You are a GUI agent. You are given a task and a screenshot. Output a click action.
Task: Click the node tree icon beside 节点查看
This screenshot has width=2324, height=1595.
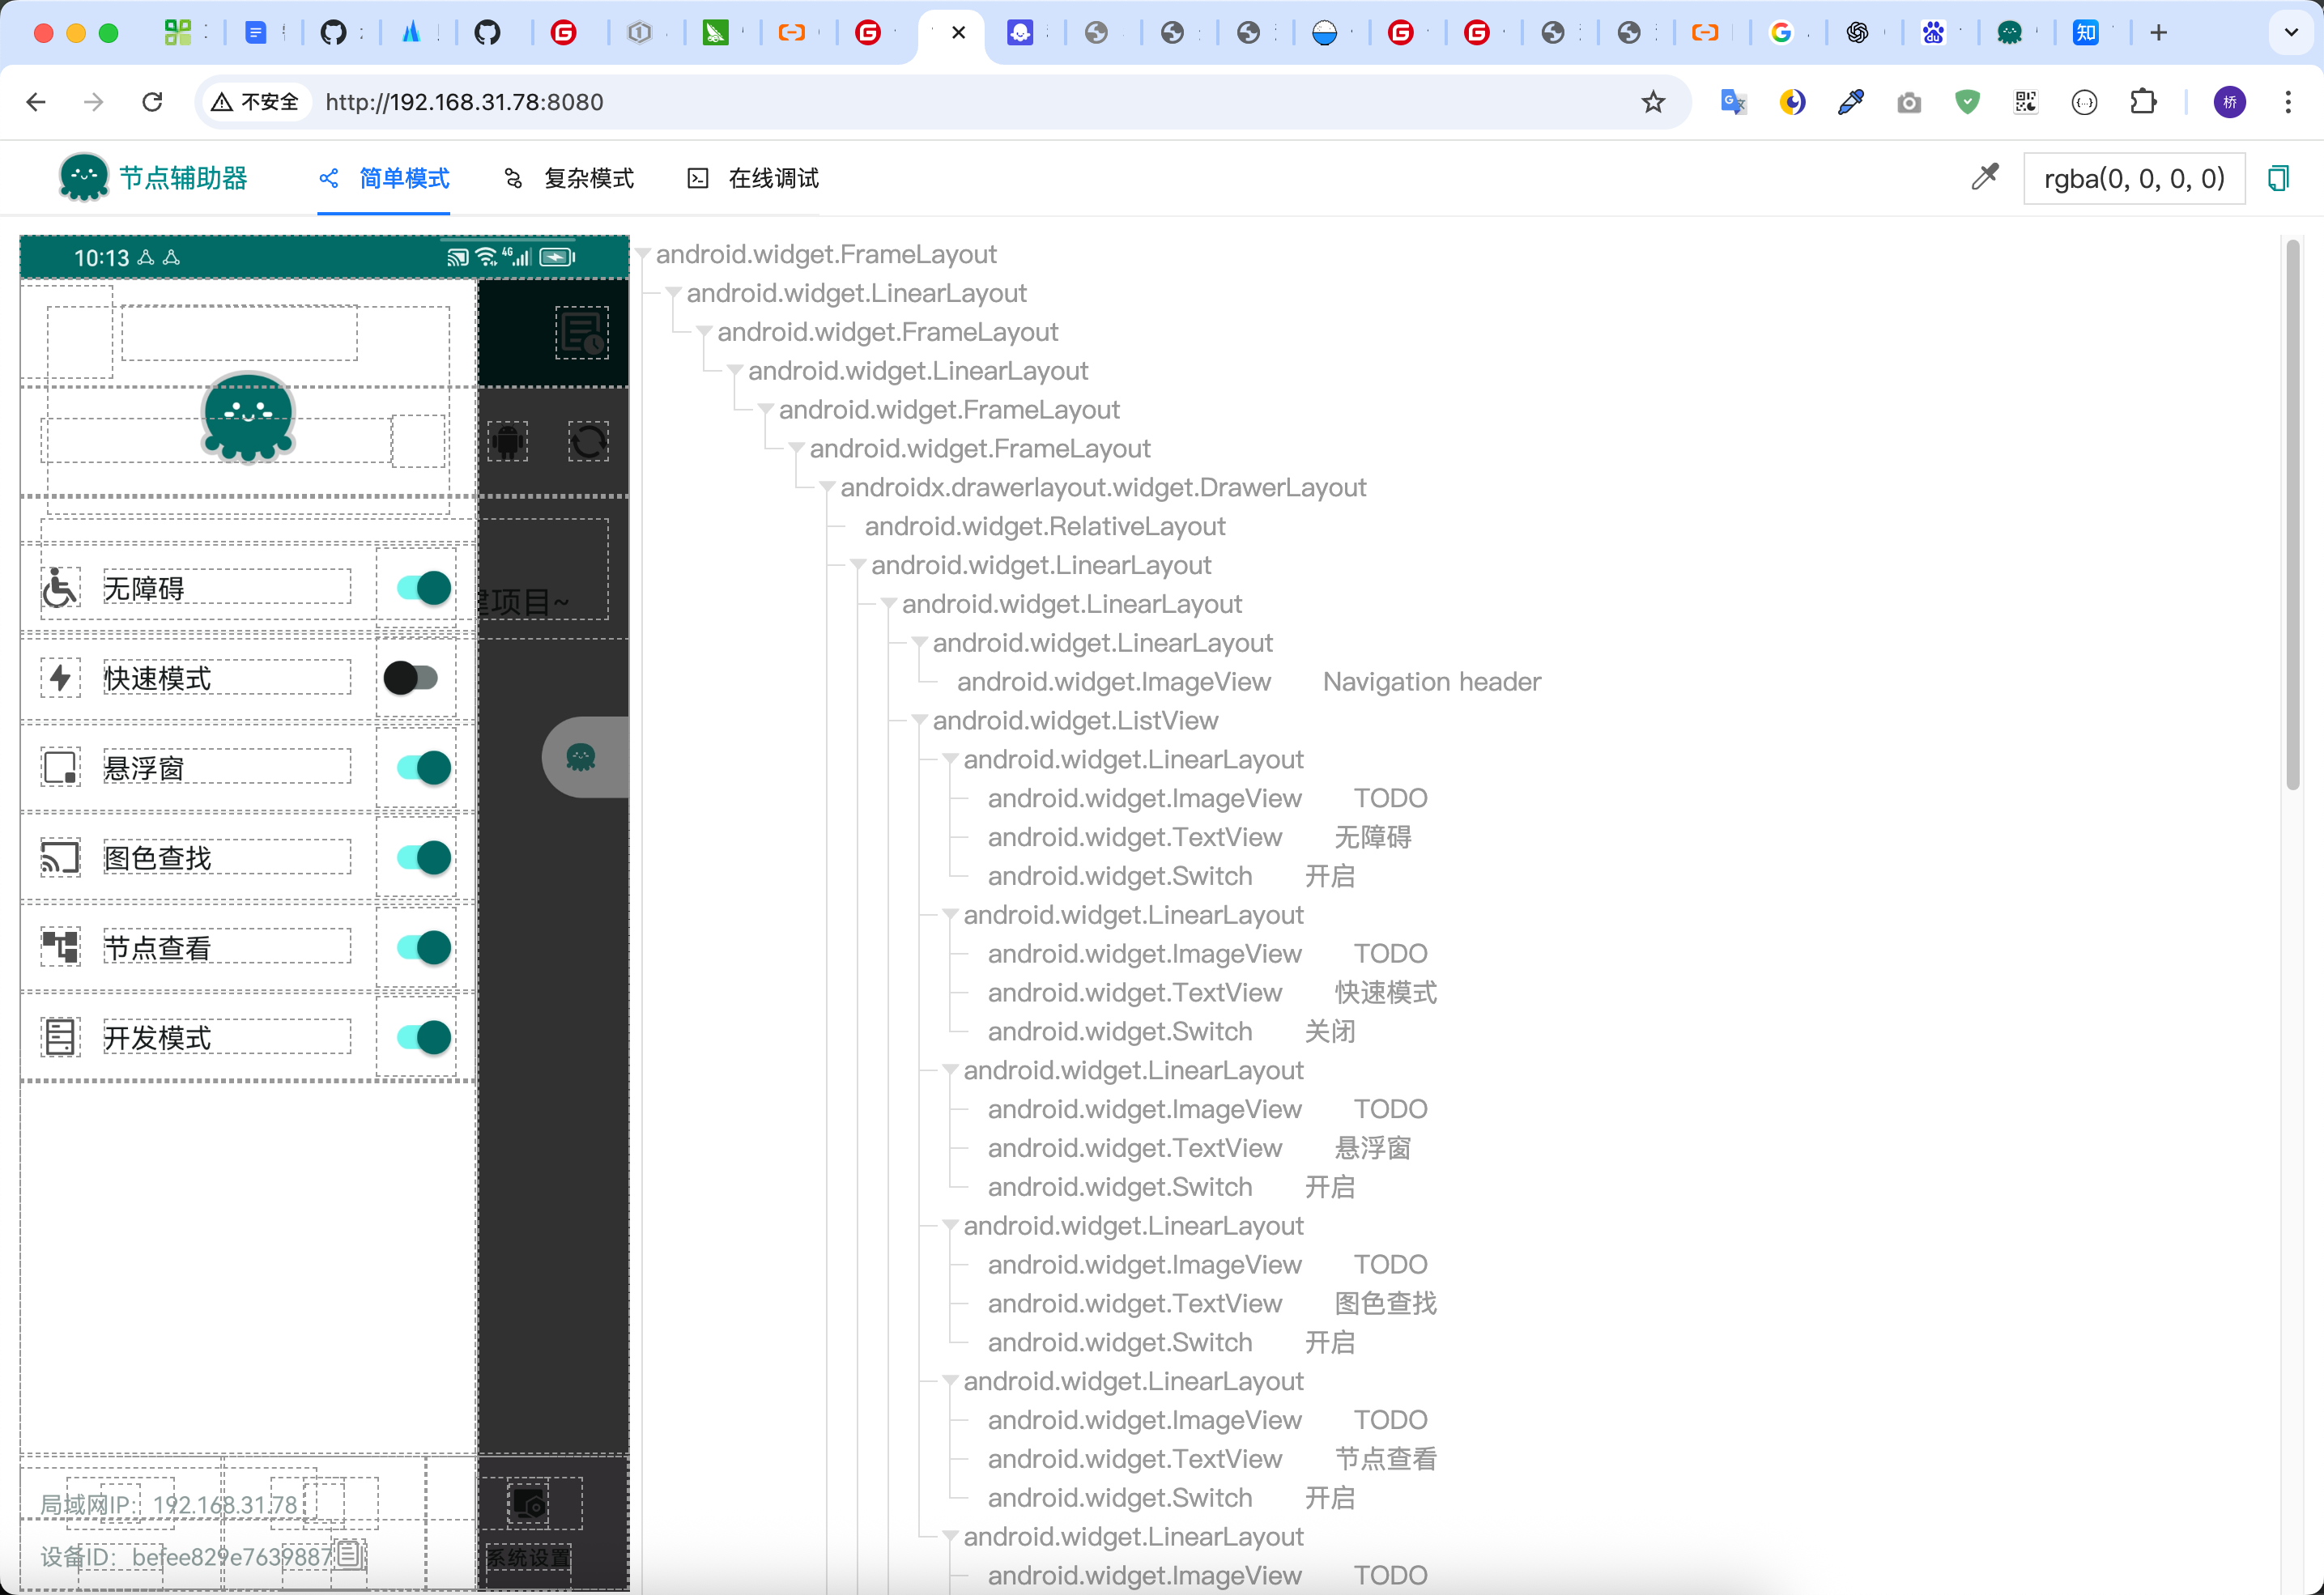60,947
